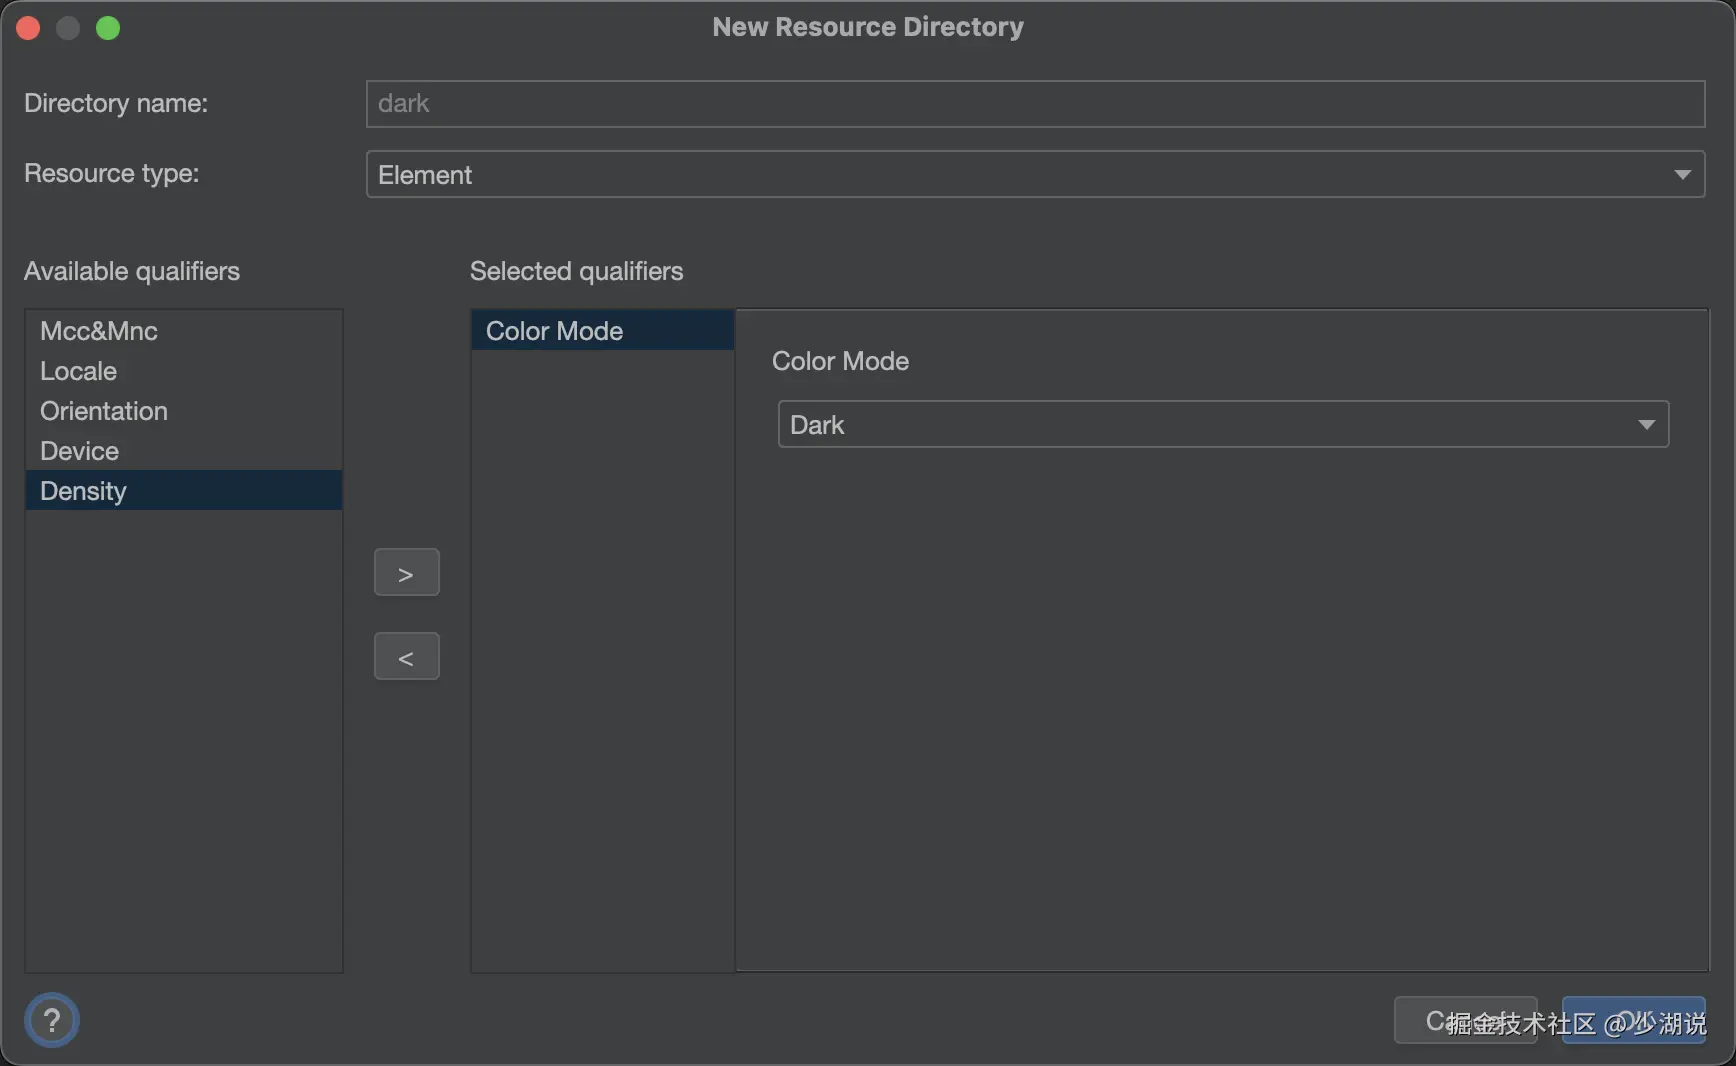This screenshot has width=1736, height=1066.
Task: Select Color Mode in Selected qualifiers
Action: (555, 331)
